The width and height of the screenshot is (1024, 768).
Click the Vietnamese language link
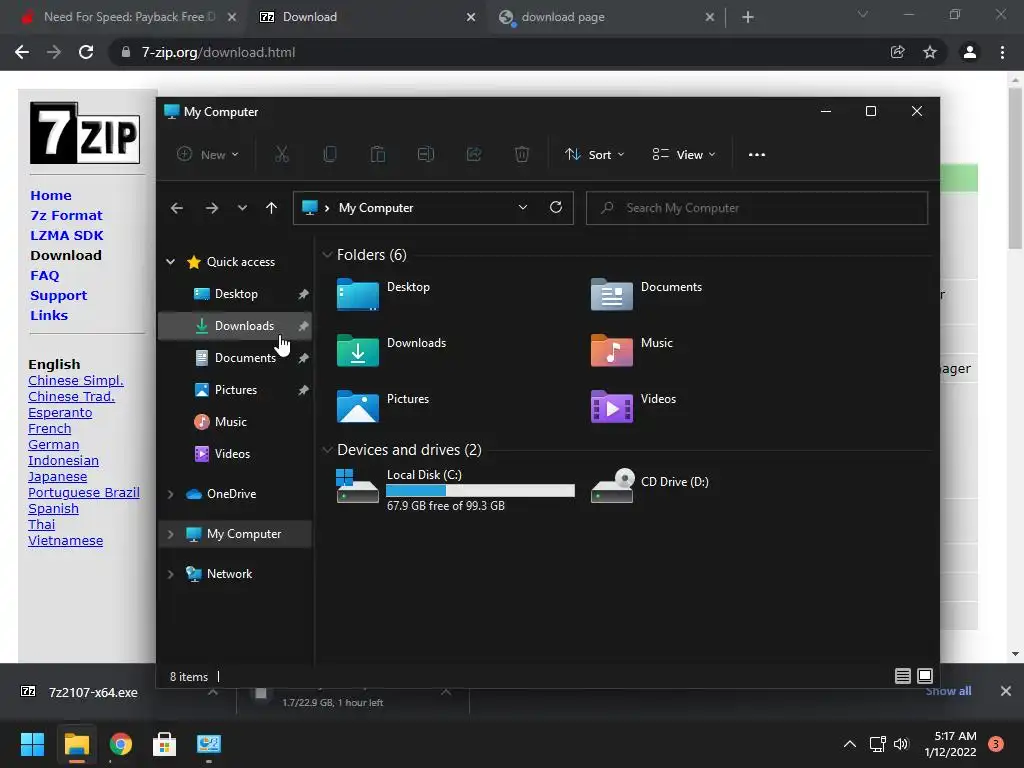pos(65,541)
